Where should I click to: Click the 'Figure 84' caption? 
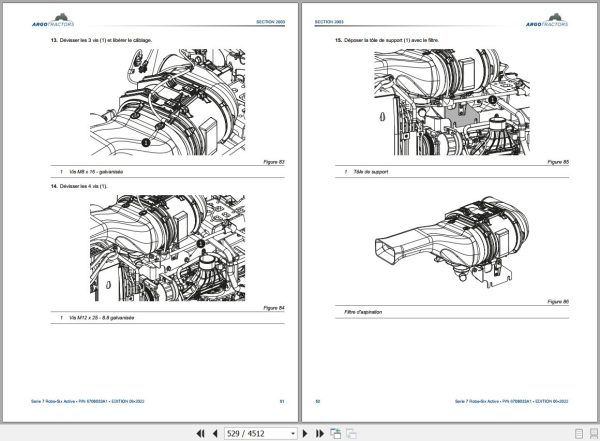pyautogui.click(x=274, y=308)
